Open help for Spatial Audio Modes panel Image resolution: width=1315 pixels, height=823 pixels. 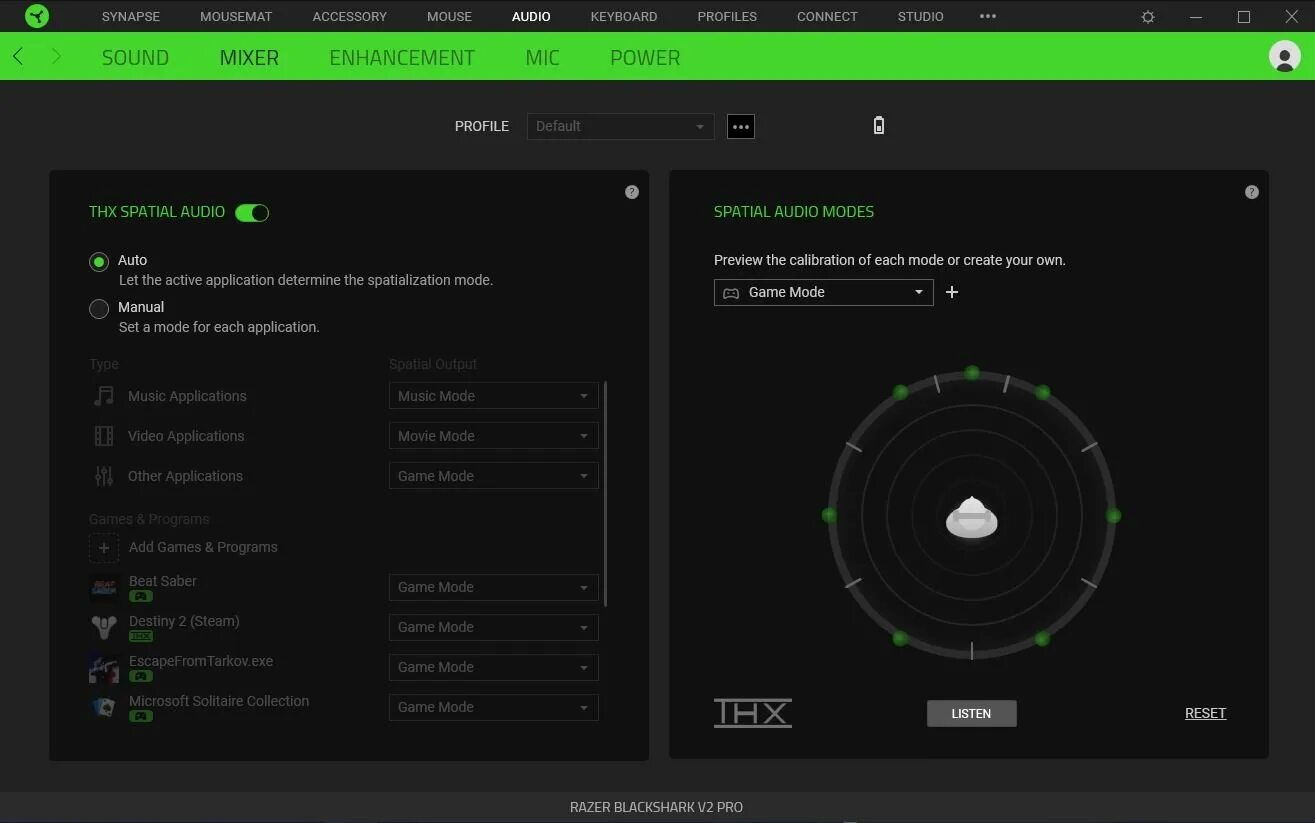tap(1252, 192)
